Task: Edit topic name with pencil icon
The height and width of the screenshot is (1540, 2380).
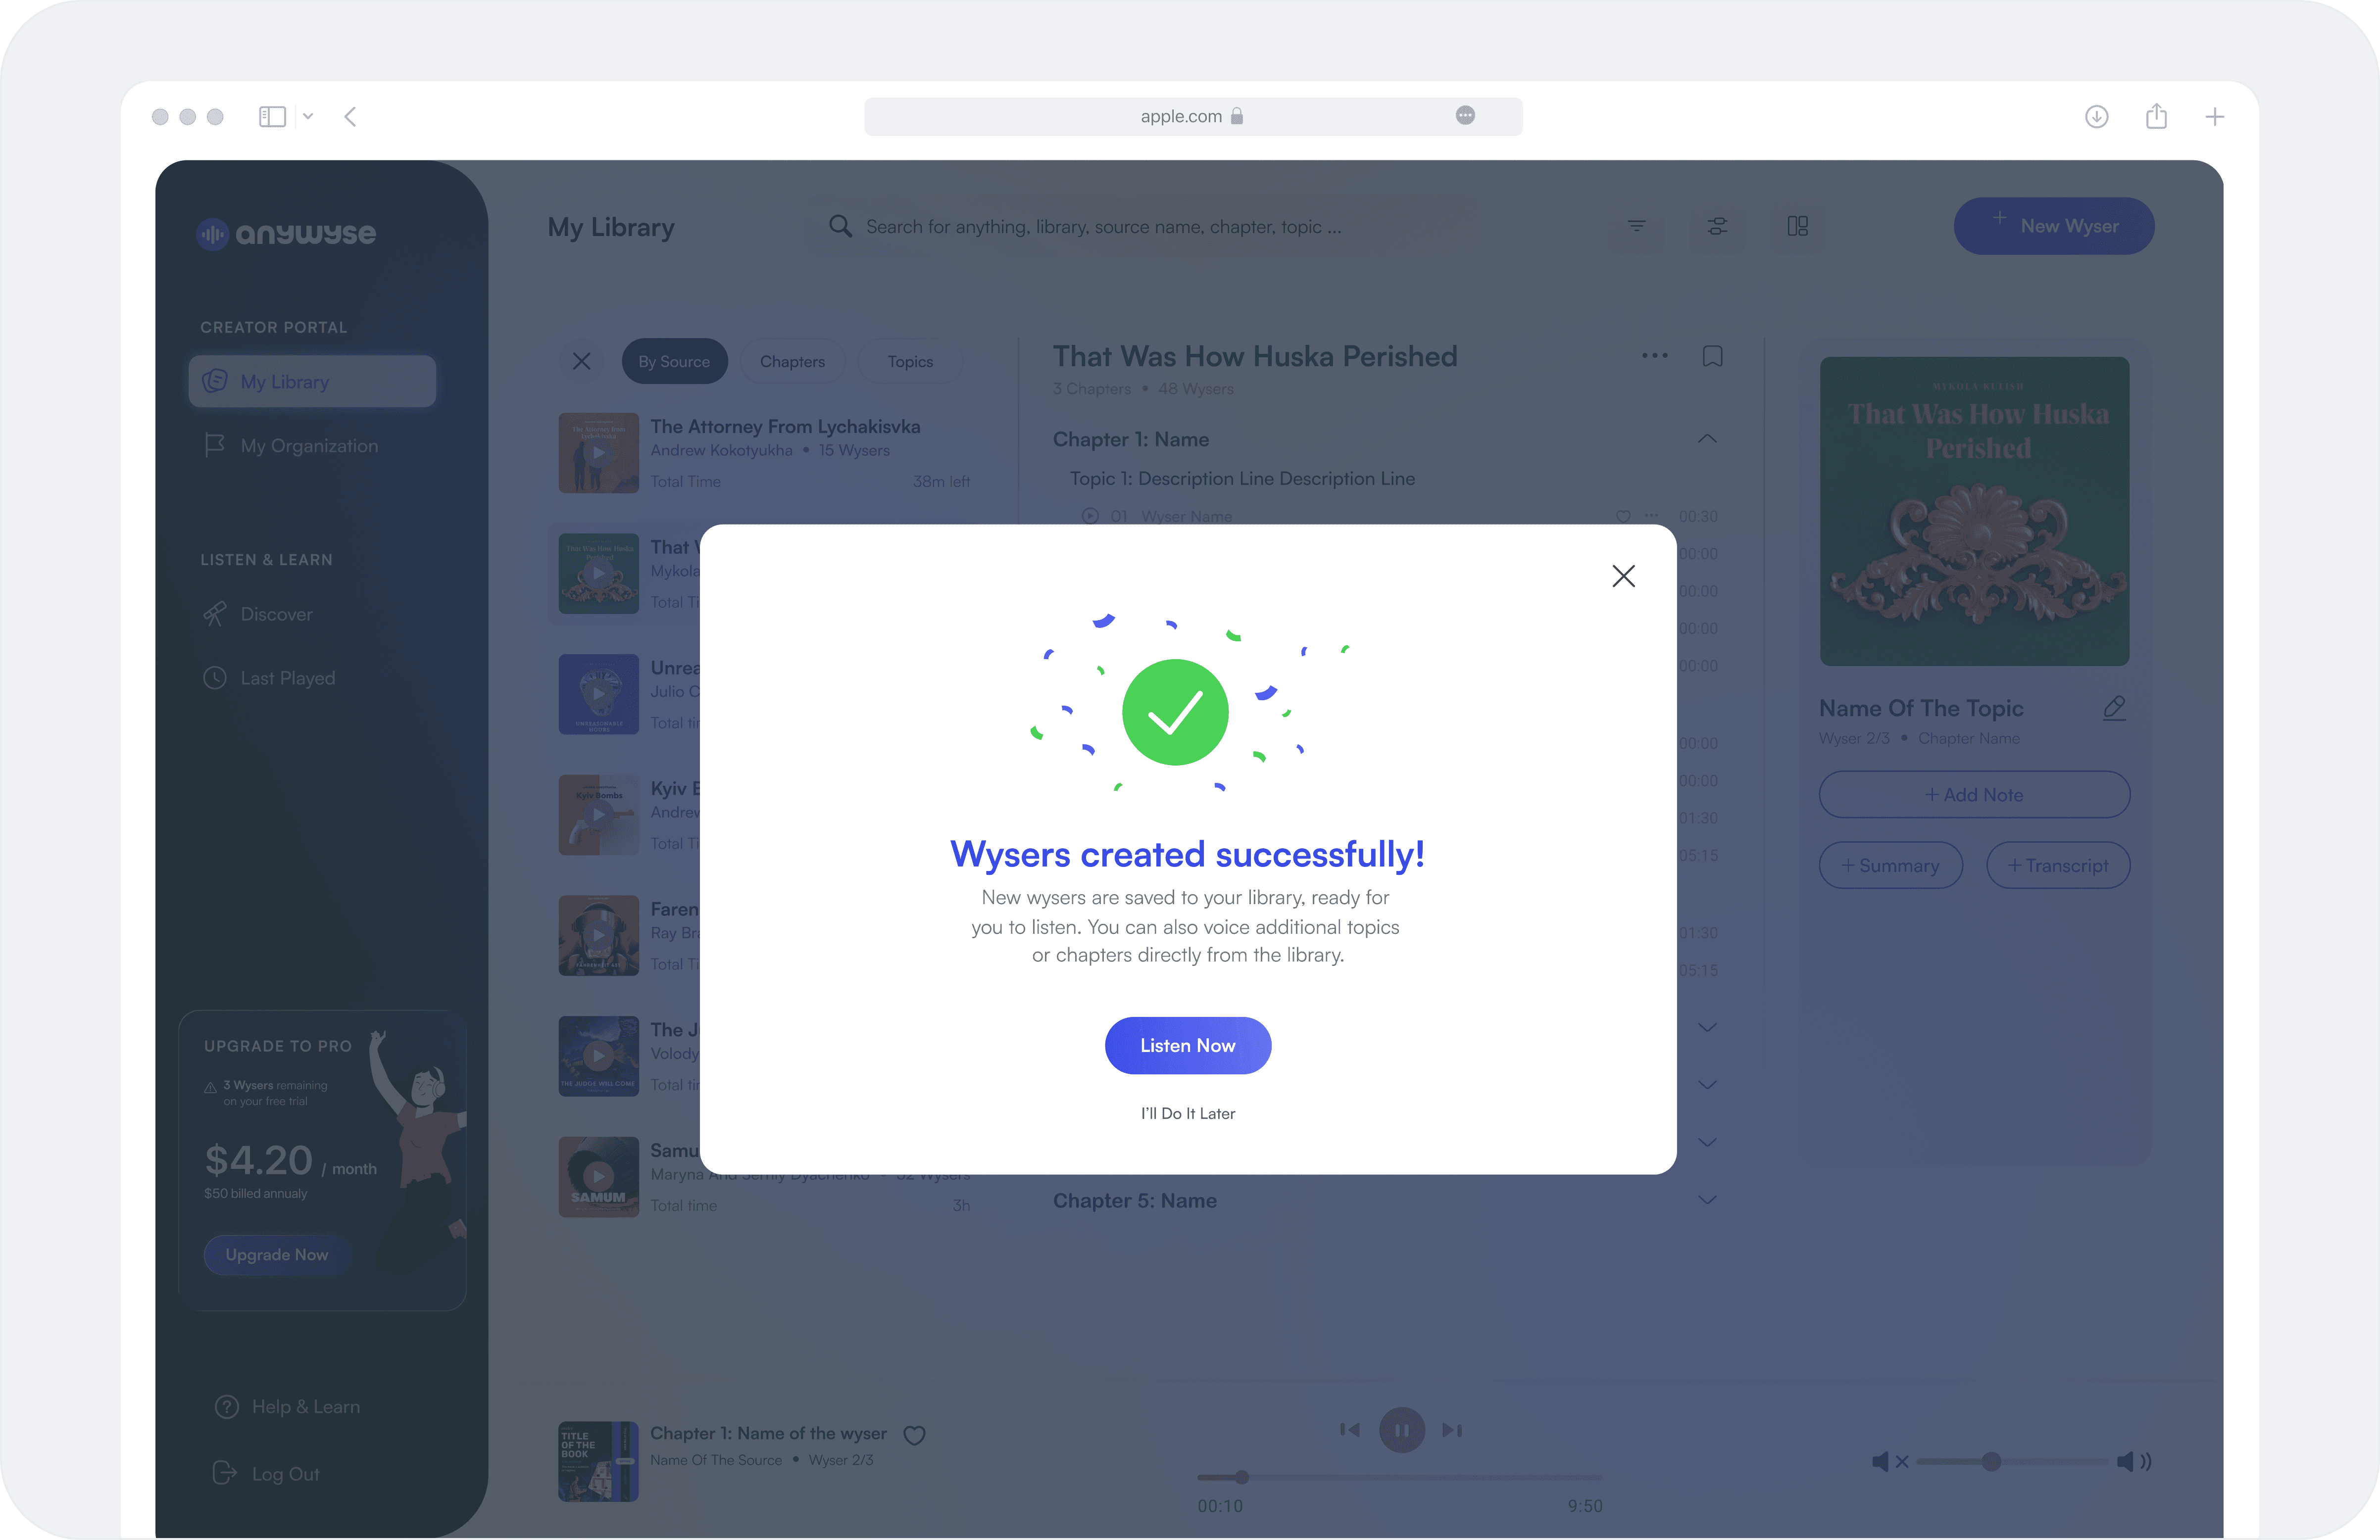Action: (x=2113, y=708)
